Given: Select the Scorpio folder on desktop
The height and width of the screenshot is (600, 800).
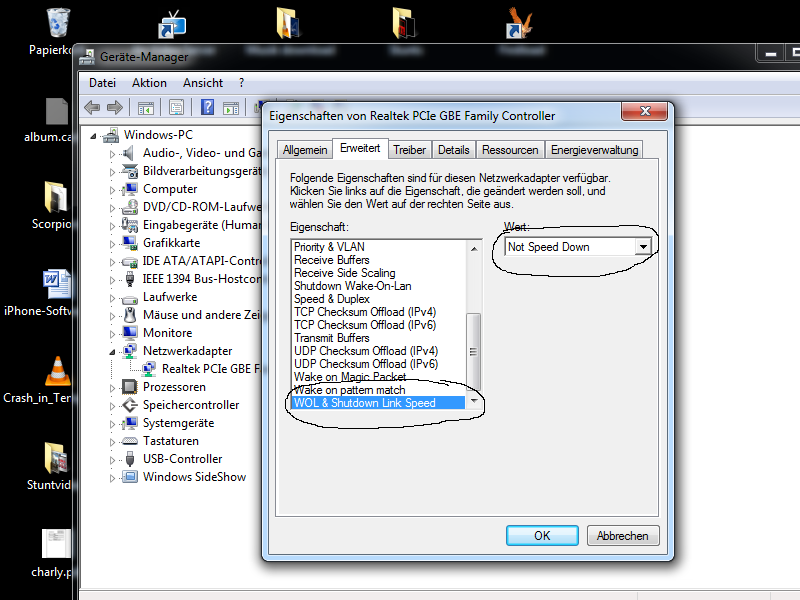Looking at the screenshot, I should coord(55,197).
